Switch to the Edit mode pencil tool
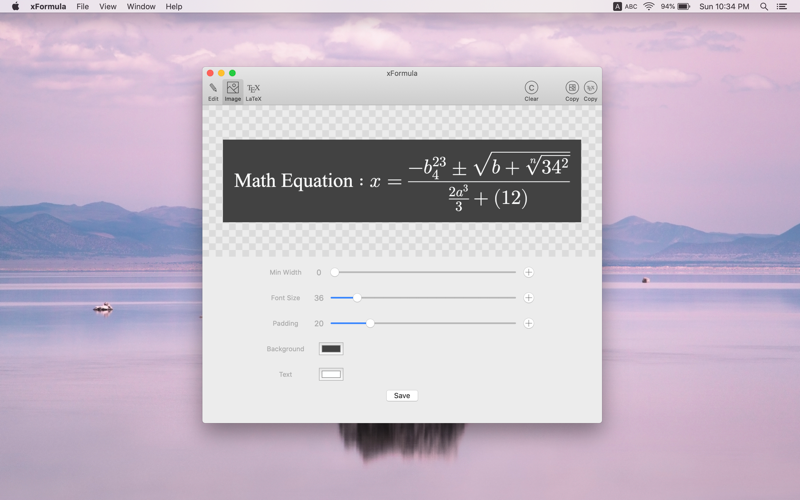Viewport: 800px width, 500px height. click(x=213, y=92)
